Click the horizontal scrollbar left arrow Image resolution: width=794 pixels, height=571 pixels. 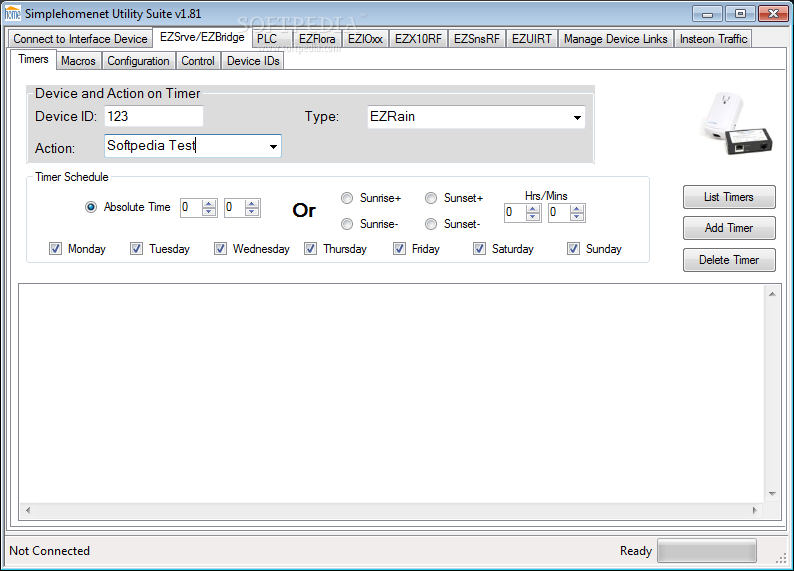click(x=28, y=510)
